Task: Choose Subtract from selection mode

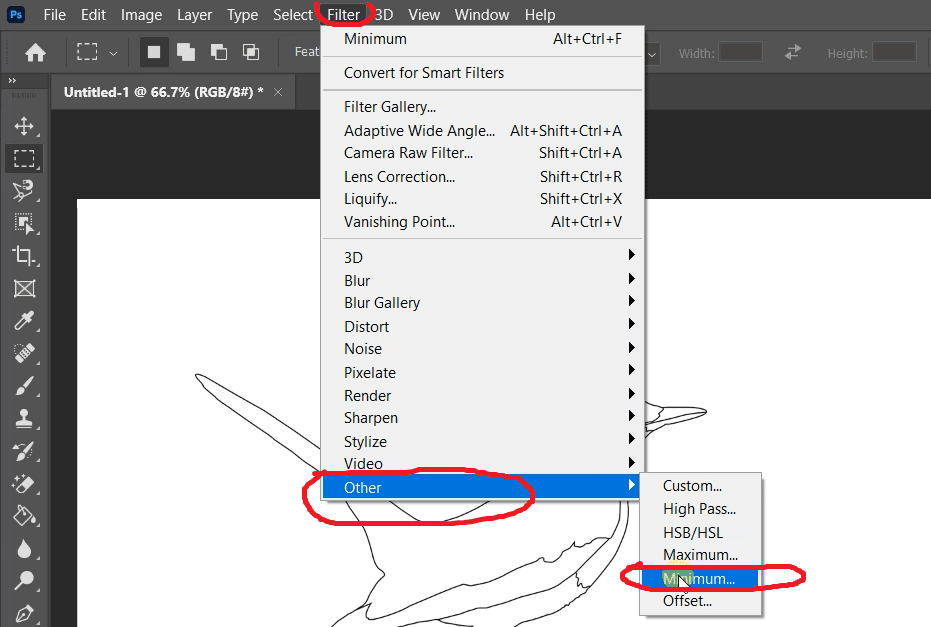Action: [x=218, y=52]
